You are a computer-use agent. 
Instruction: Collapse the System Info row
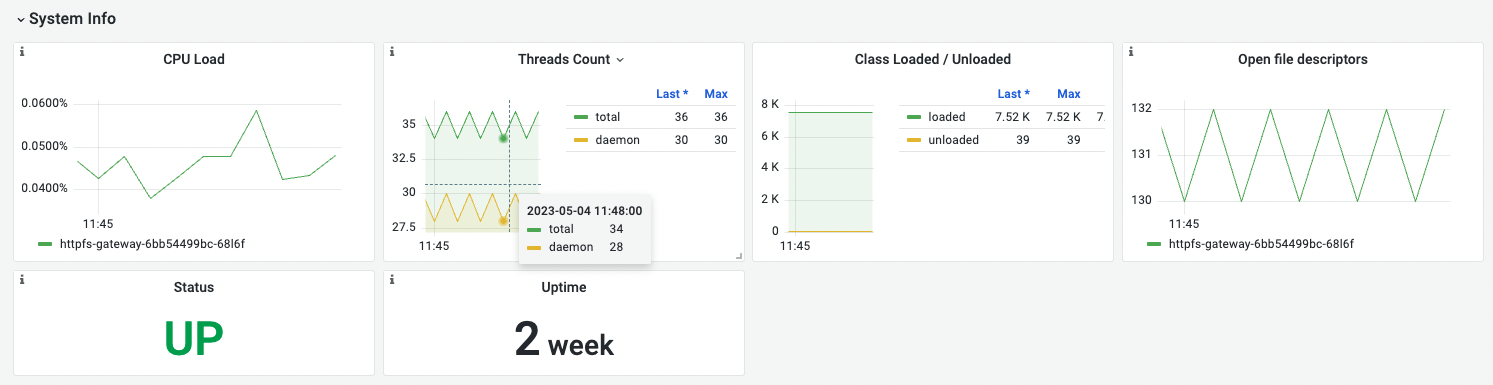click(x=20, y=19)
